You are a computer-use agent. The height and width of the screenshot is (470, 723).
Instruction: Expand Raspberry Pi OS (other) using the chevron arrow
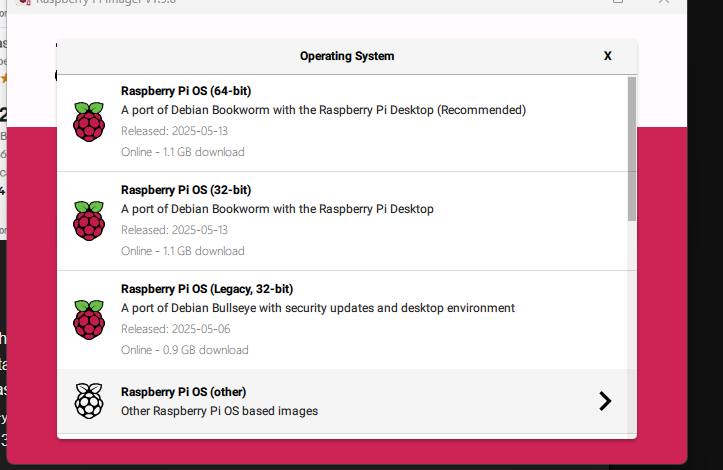[x=604, y=401]
